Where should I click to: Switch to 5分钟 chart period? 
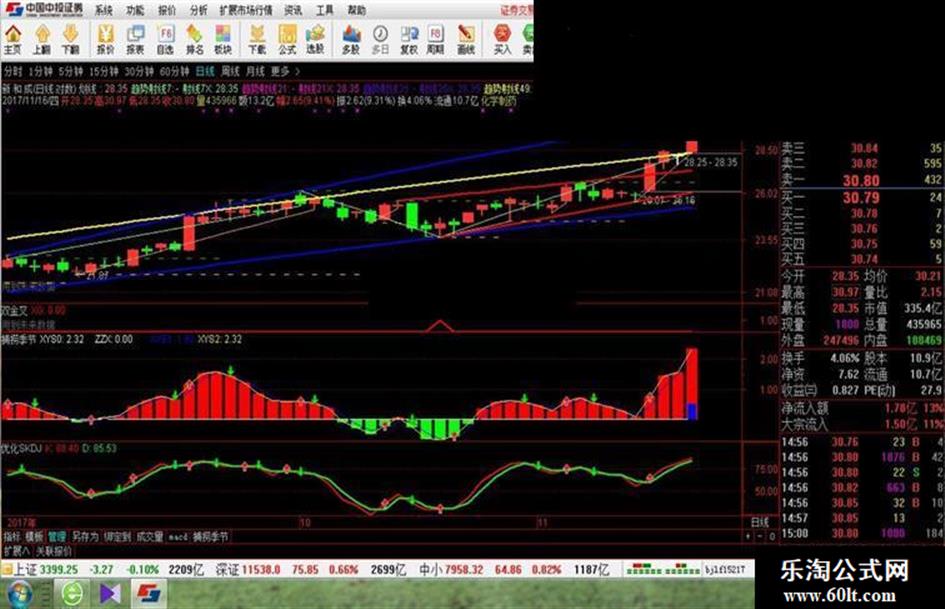[71, 71]
